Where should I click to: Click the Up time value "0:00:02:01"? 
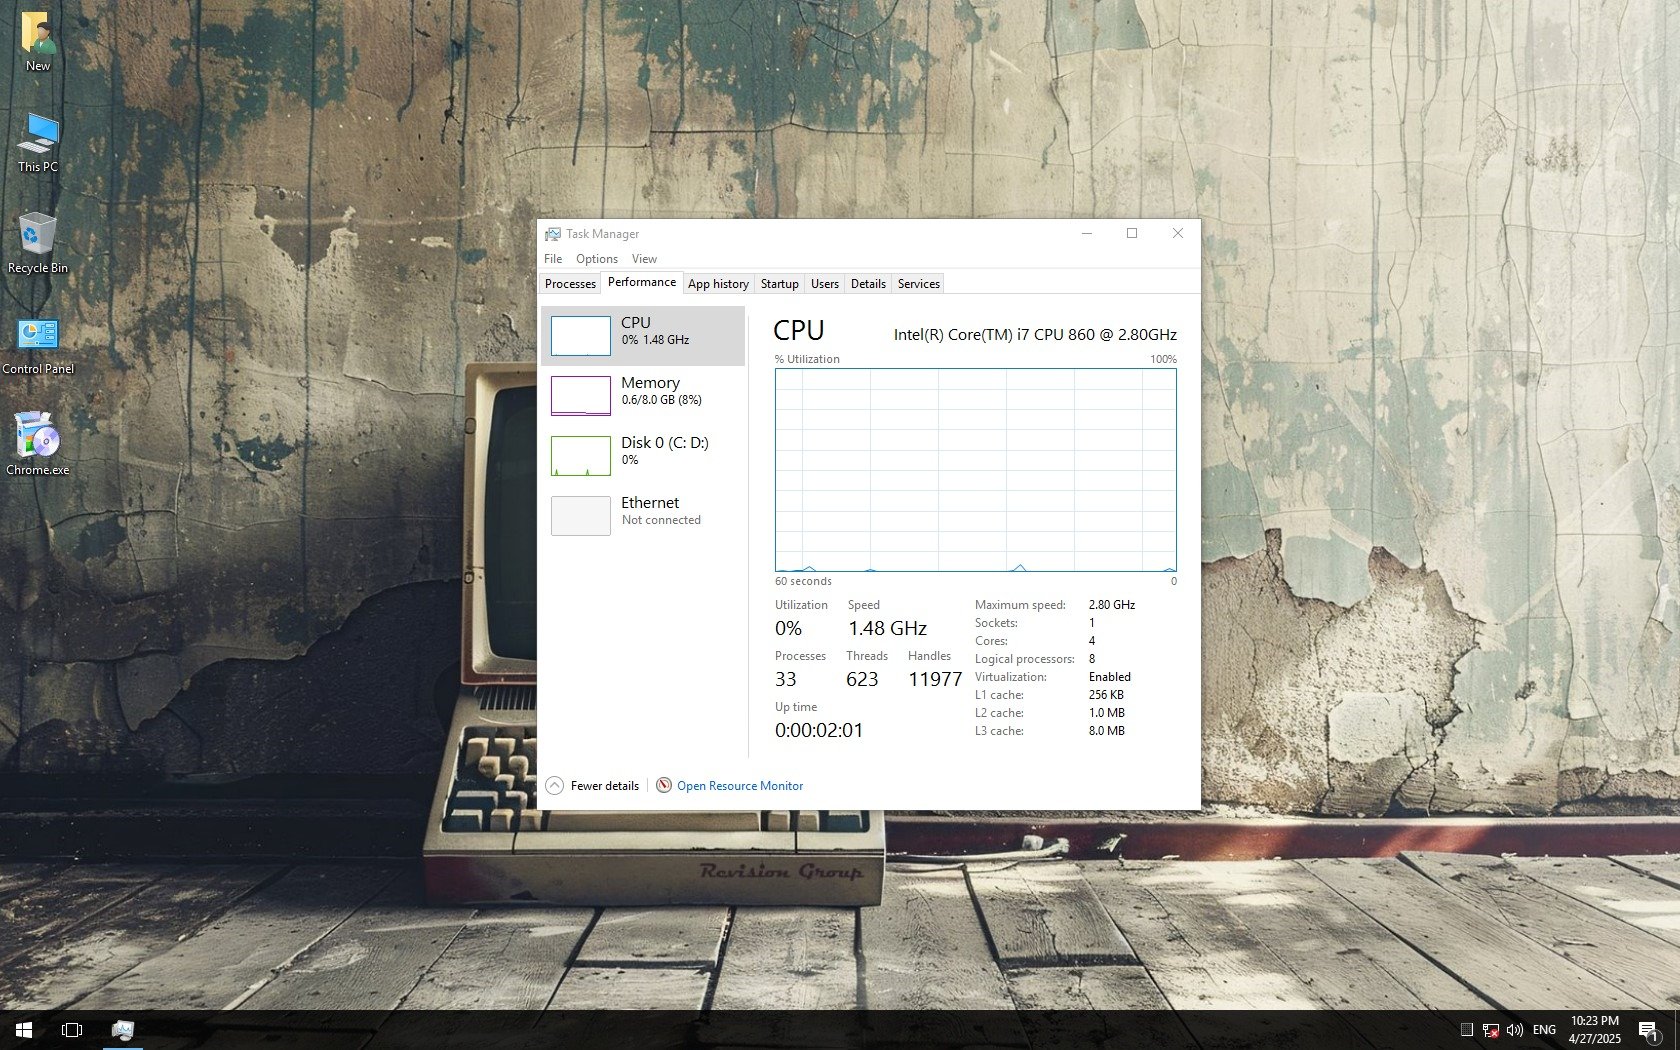819,731
